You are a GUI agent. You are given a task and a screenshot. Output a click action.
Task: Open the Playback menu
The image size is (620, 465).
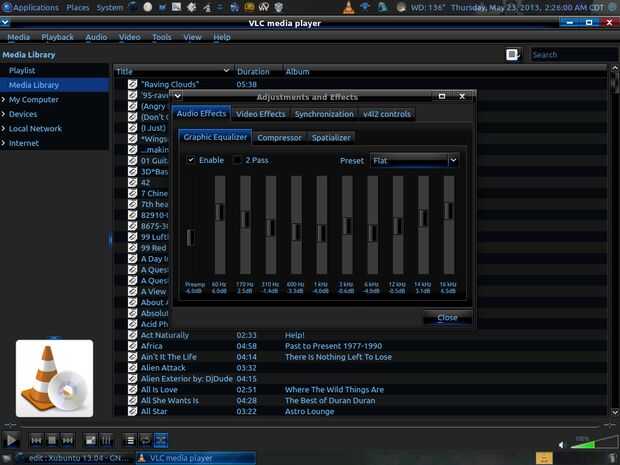point(57,37)
